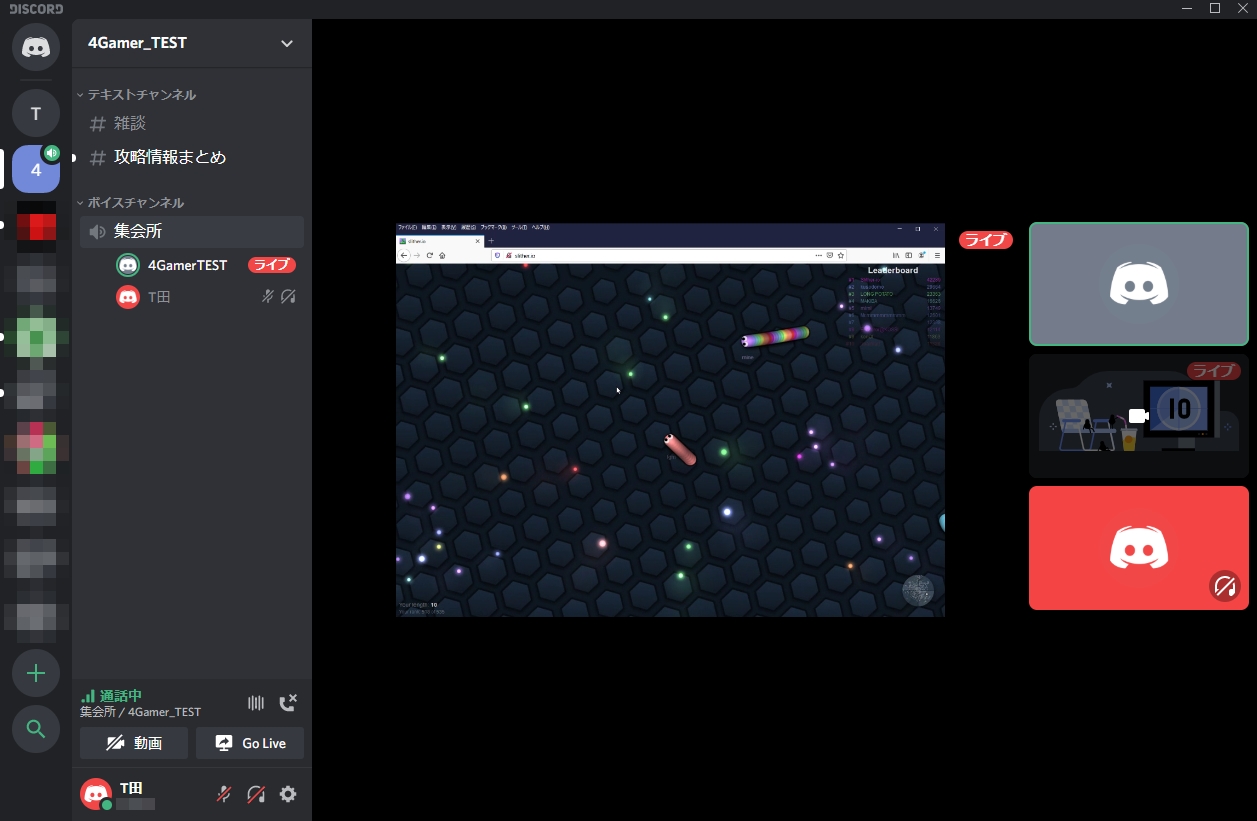Open server discovery search icon

click(x=36, y=729)
